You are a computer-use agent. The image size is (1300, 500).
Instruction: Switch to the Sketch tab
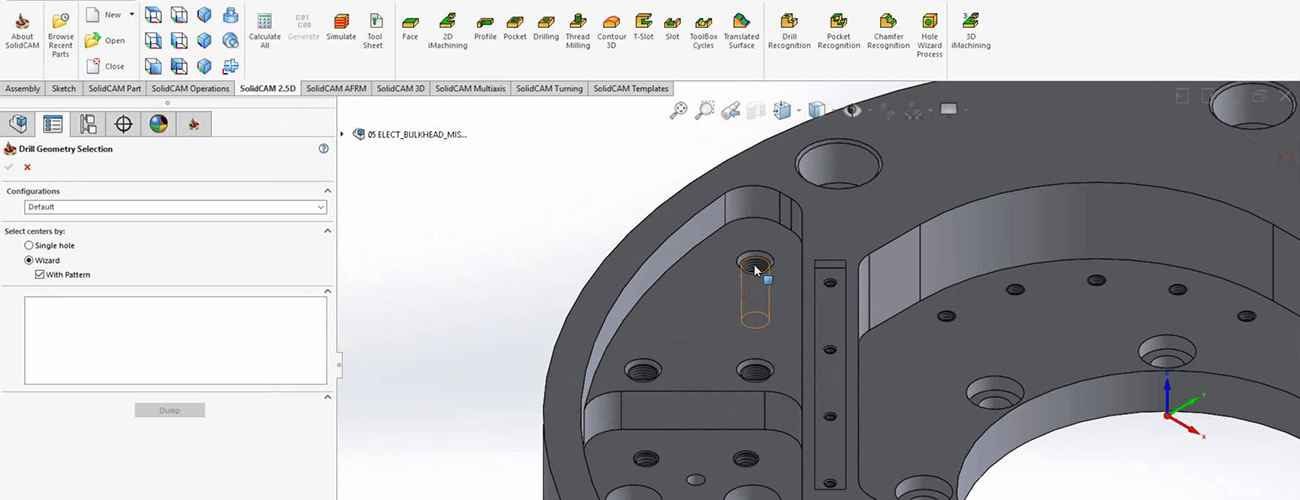[64, 88]
